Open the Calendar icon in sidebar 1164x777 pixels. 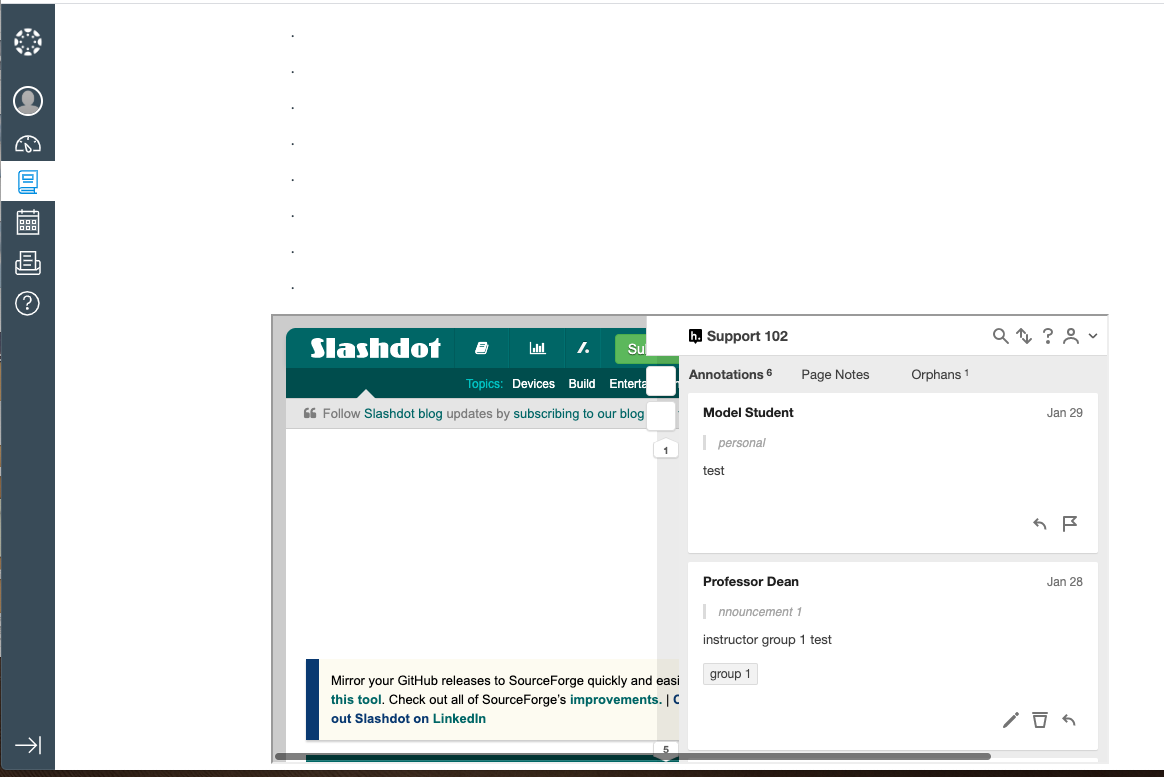[x=27, y=222]
